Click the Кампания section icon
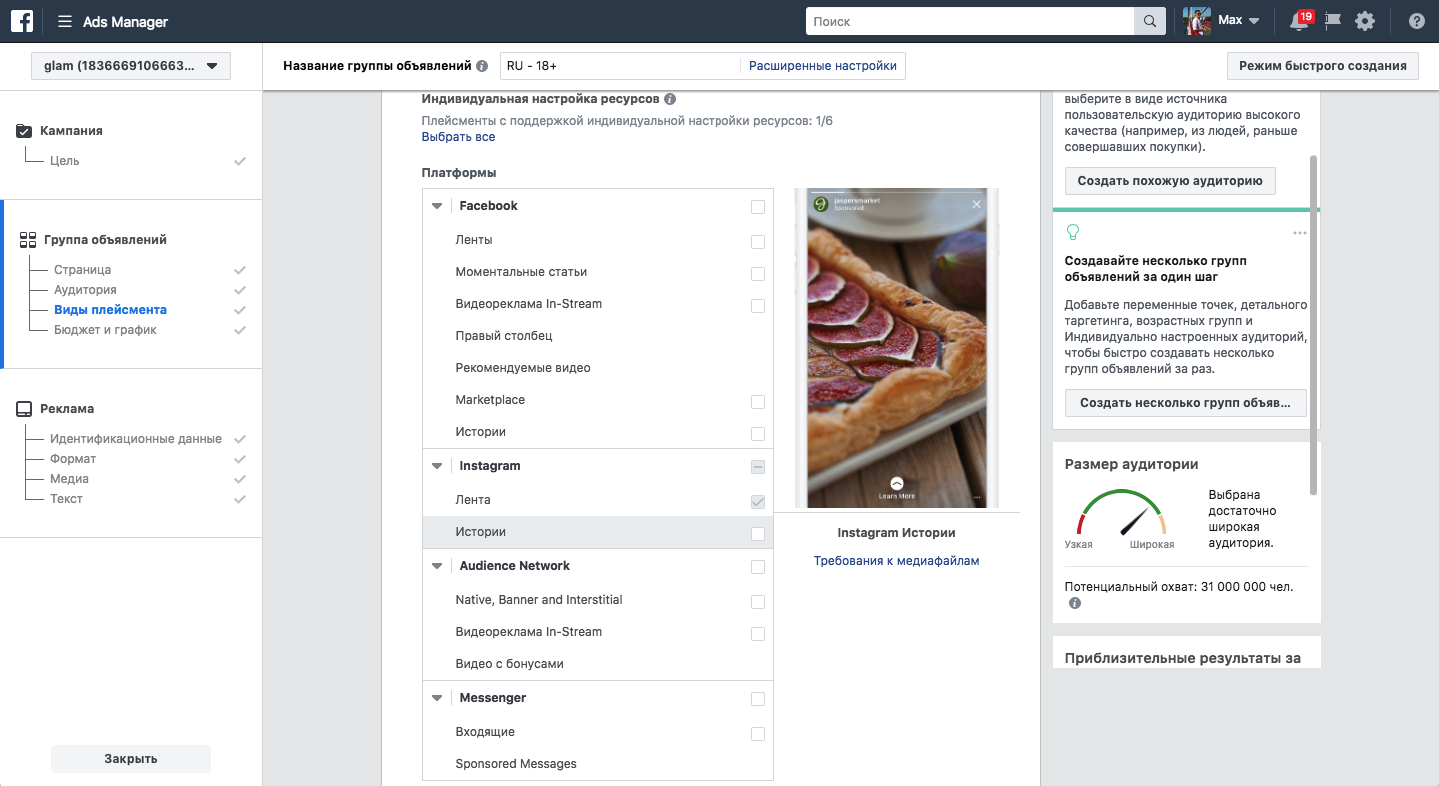 point(25,131)
